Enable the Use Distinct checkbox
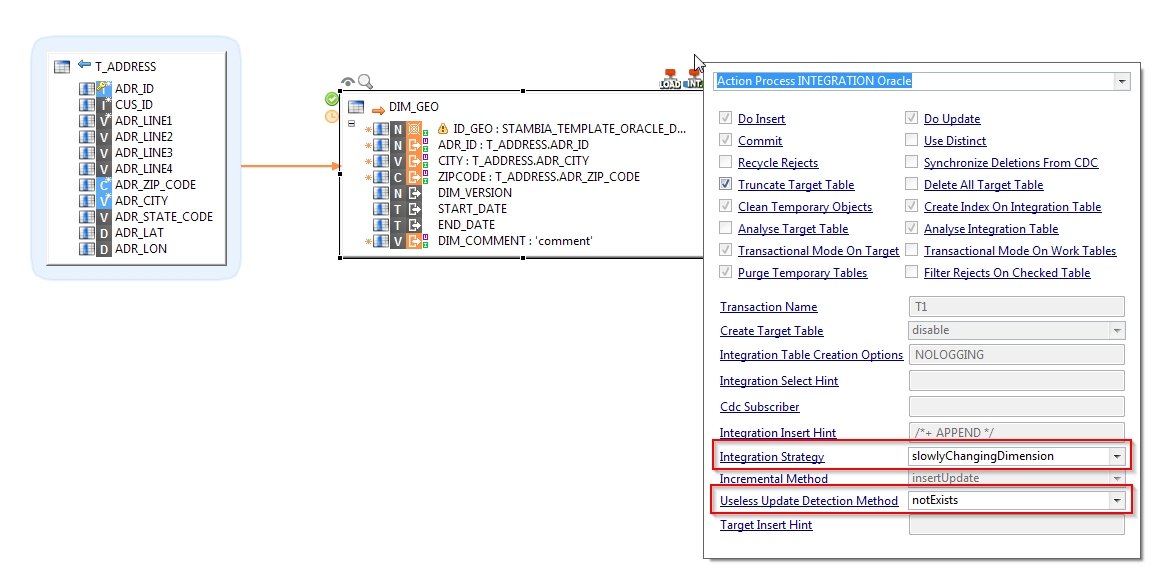Screen dimensions: 1154x568 [911, 141]
